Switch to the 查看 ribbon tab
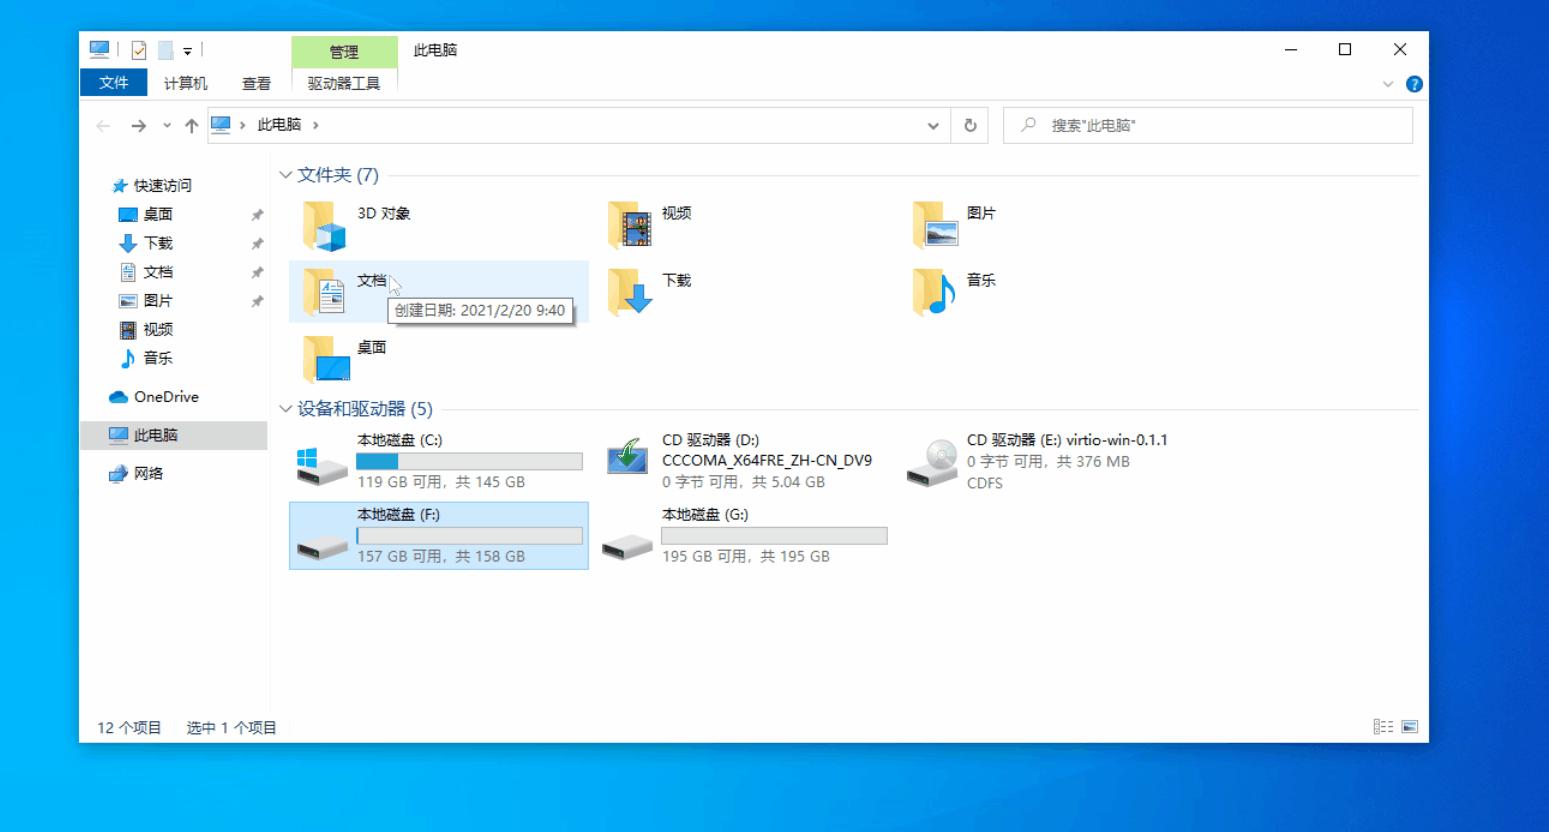 click(254, 83)
